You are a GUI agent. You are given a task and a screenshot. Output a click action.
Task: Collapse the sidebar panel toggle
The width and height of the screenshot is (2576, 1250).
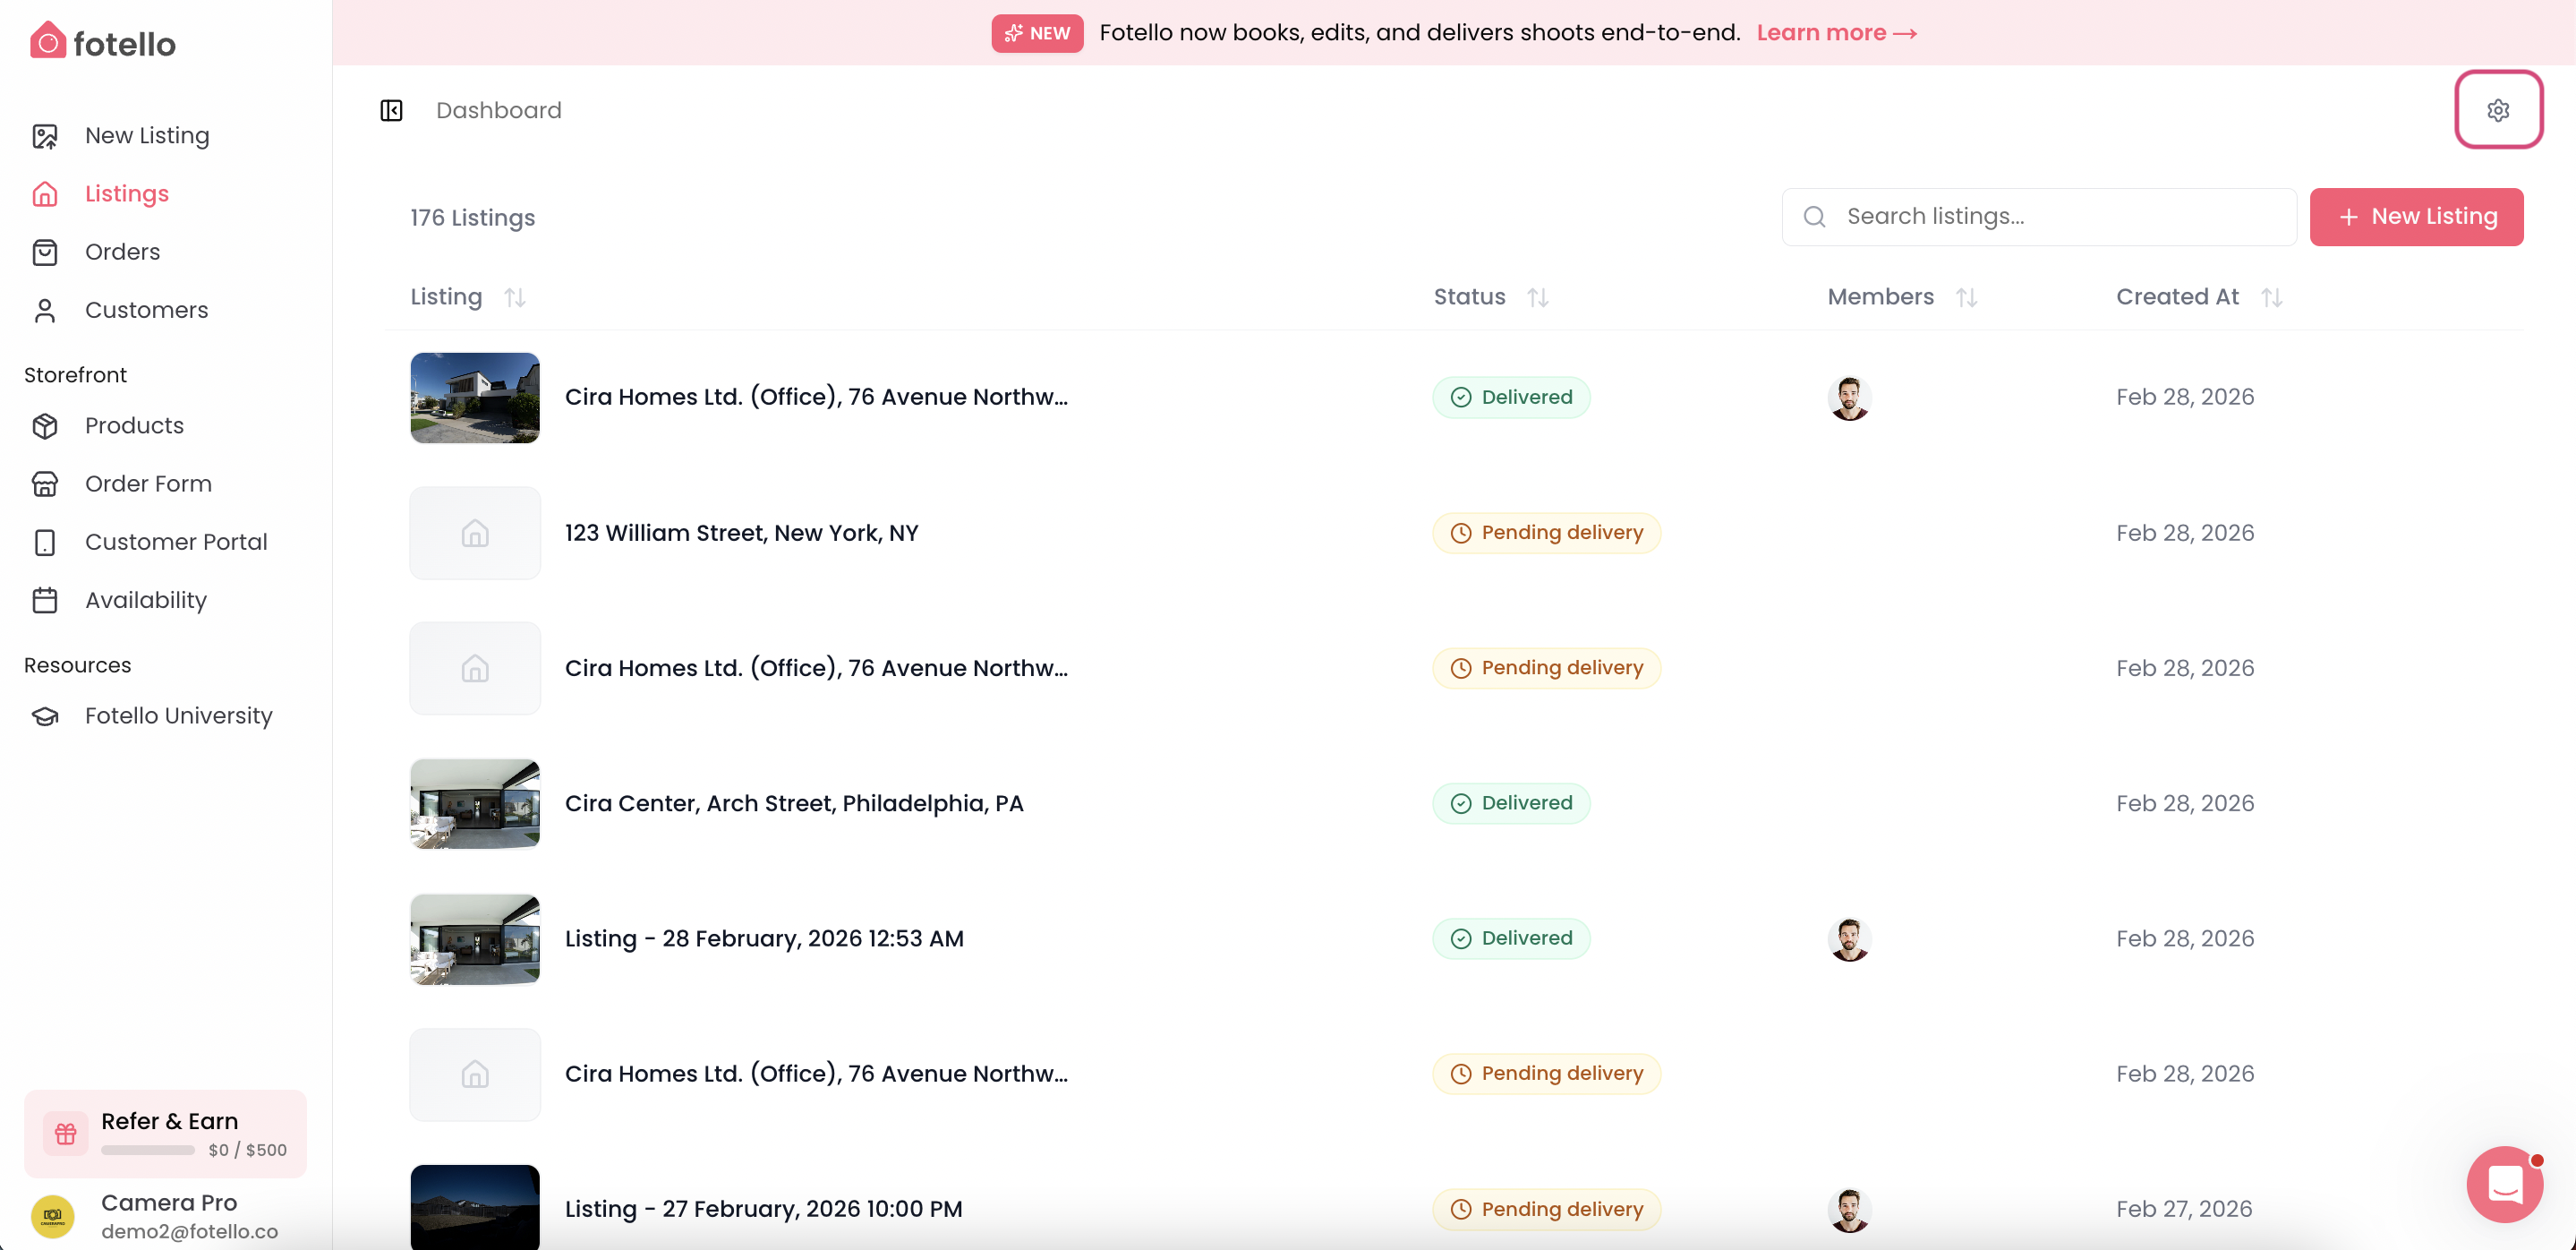[391, 110]
